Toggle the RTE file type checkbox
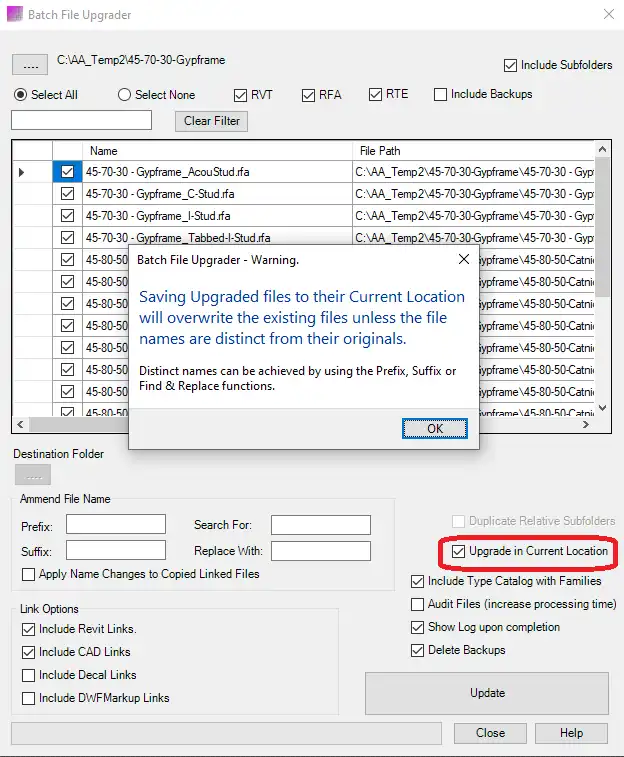624x757 pixels. 375,95
